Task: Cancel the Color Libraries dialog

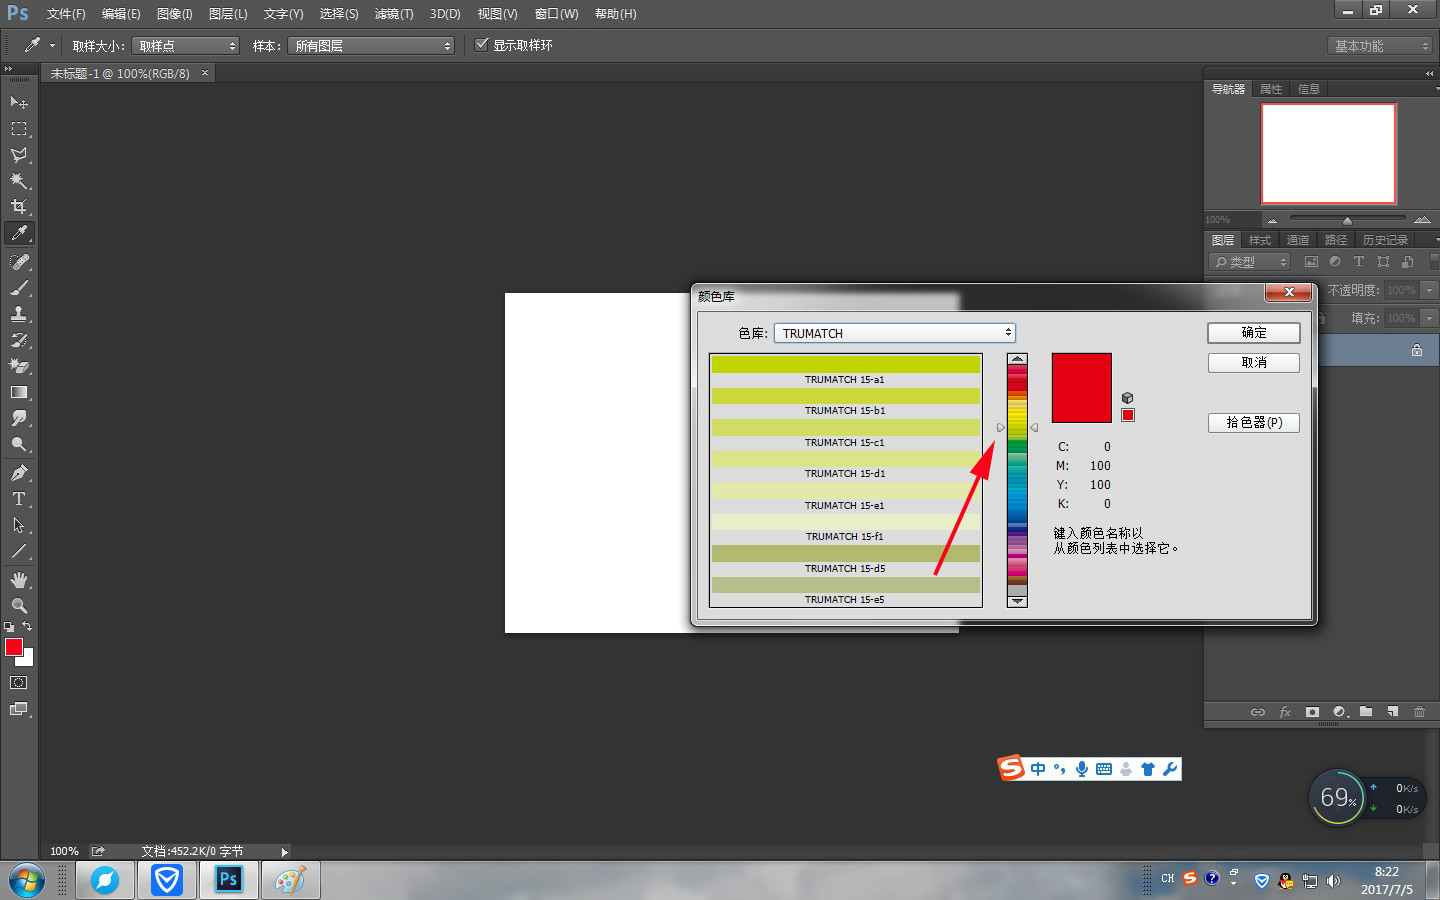Action: (1254, 363)
